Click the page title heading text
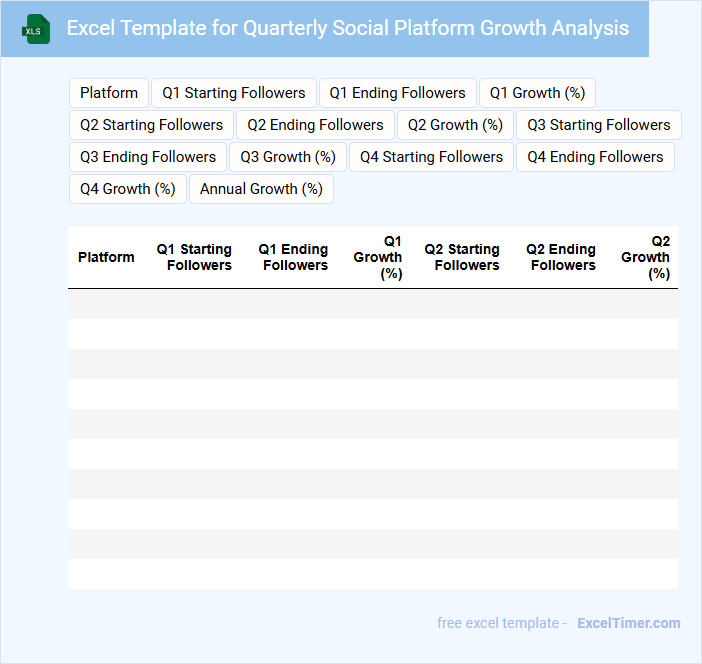The image size is (702, 664). click(x=348, y=28)
